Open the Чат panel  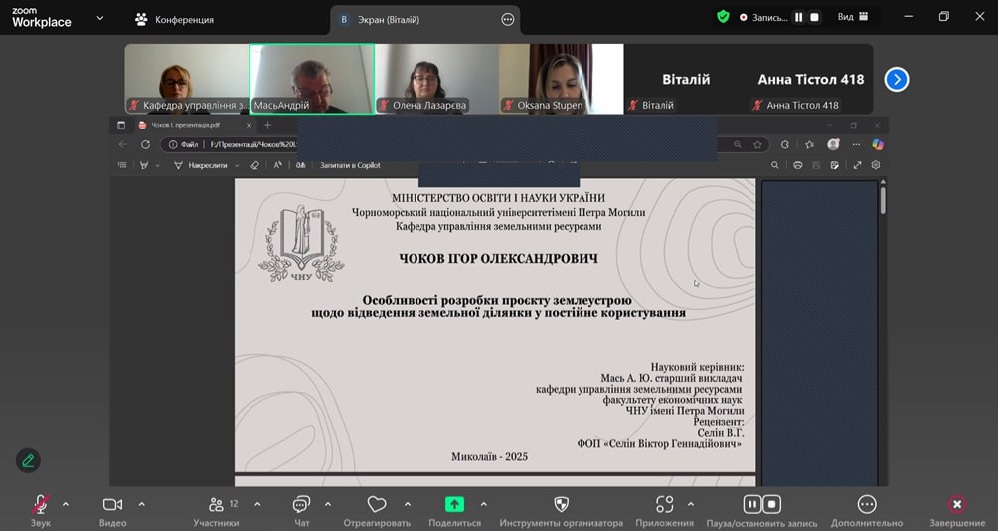click(x=301, y=511)
